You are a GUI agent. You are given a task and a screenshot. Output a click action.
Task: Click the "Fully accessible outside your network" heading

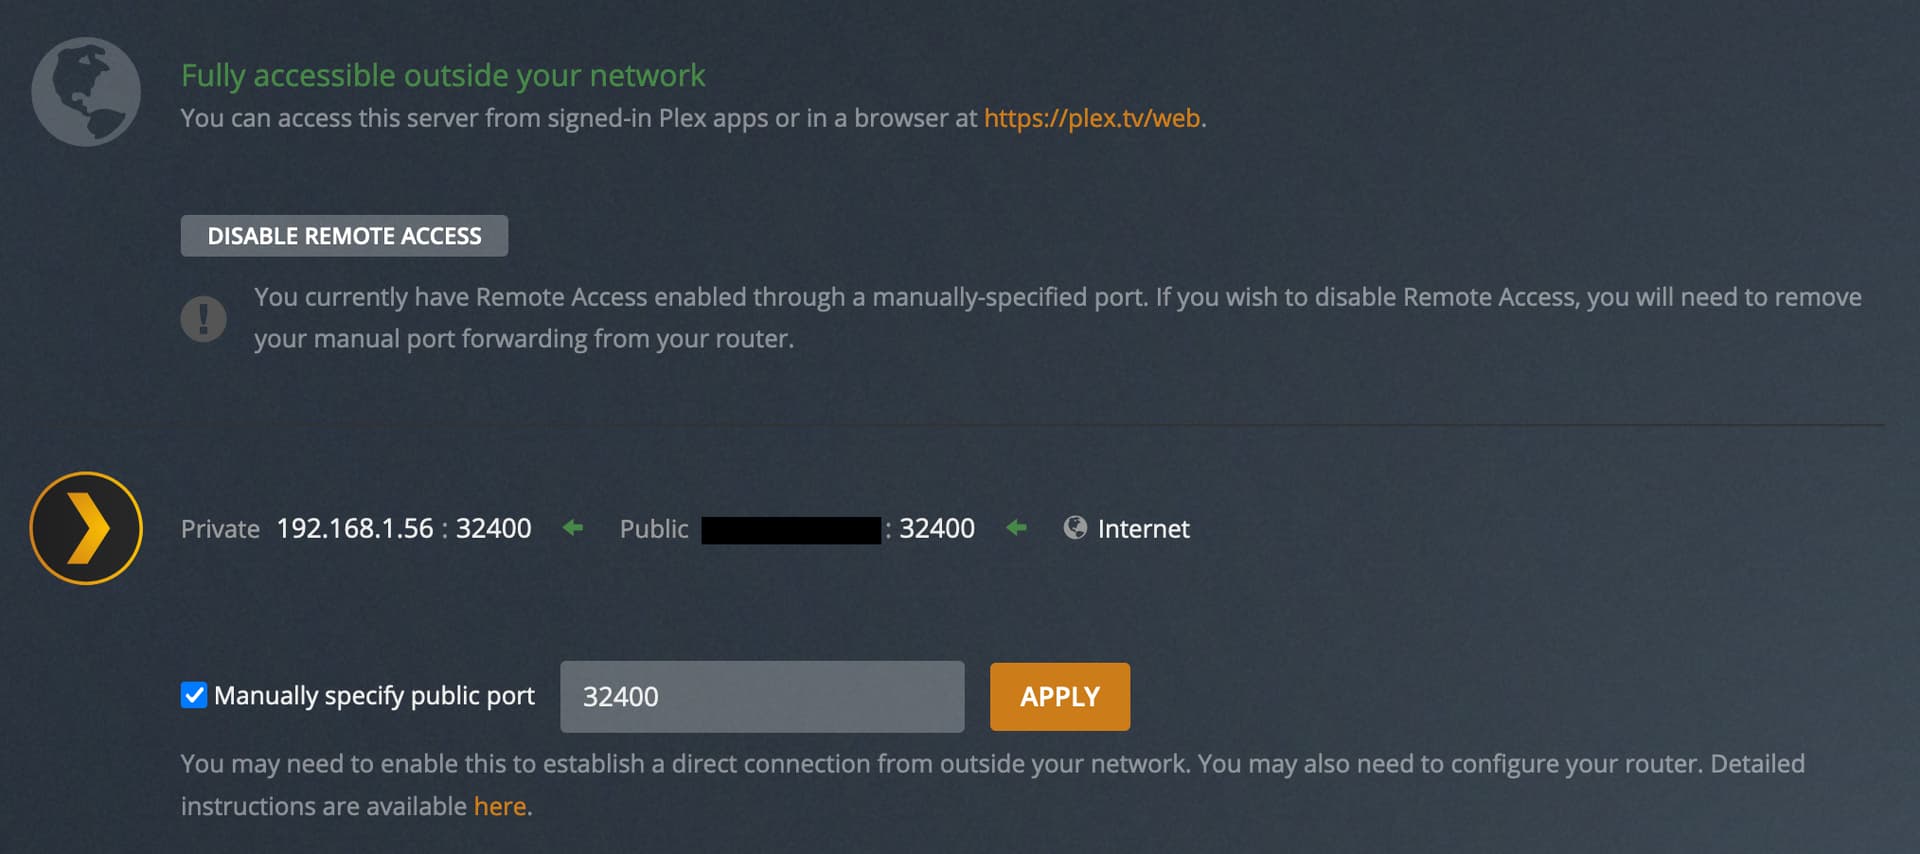pyautogui.click(x=443, y=76)
